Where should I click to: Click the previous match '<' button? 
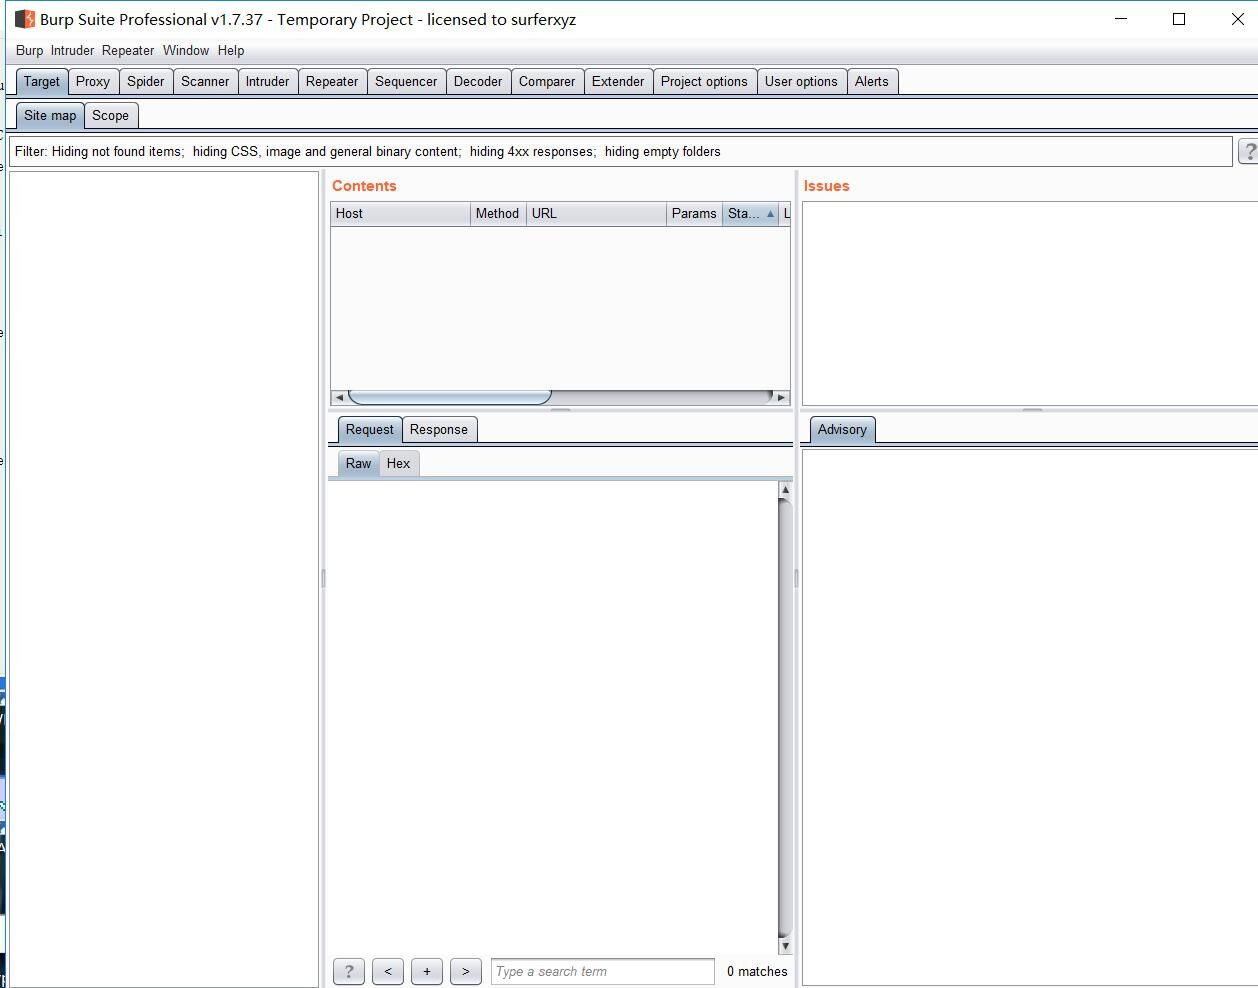(388, 971)
